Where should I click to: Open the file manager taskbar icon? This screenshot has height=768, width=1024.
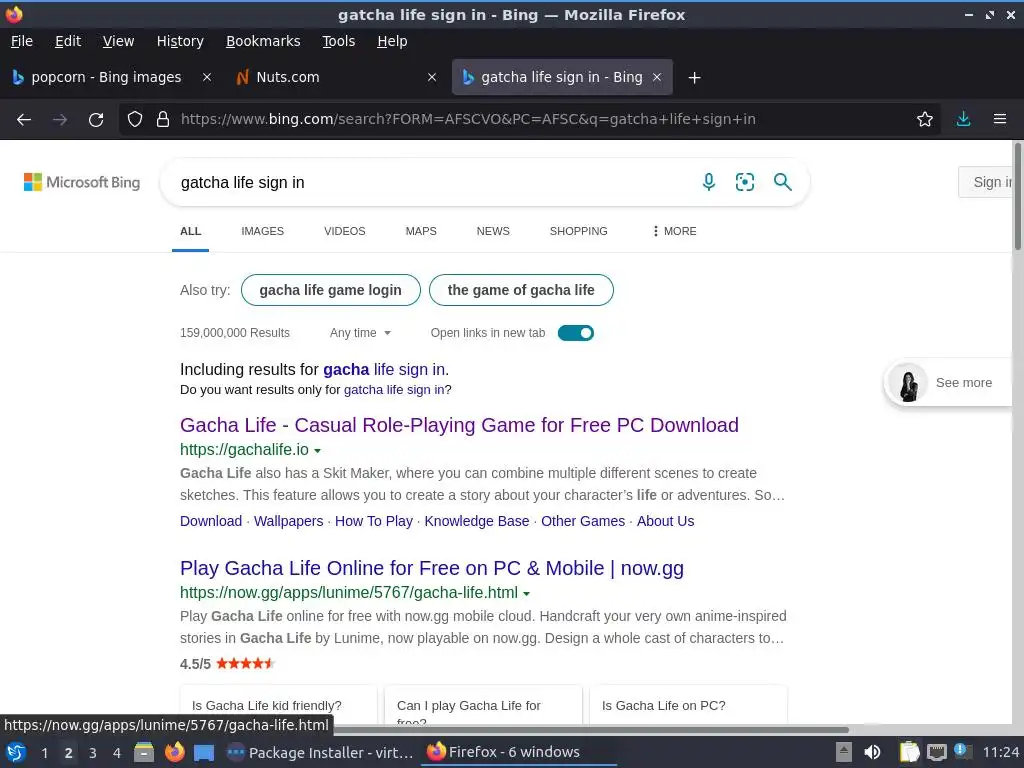[x=144, y=752]
